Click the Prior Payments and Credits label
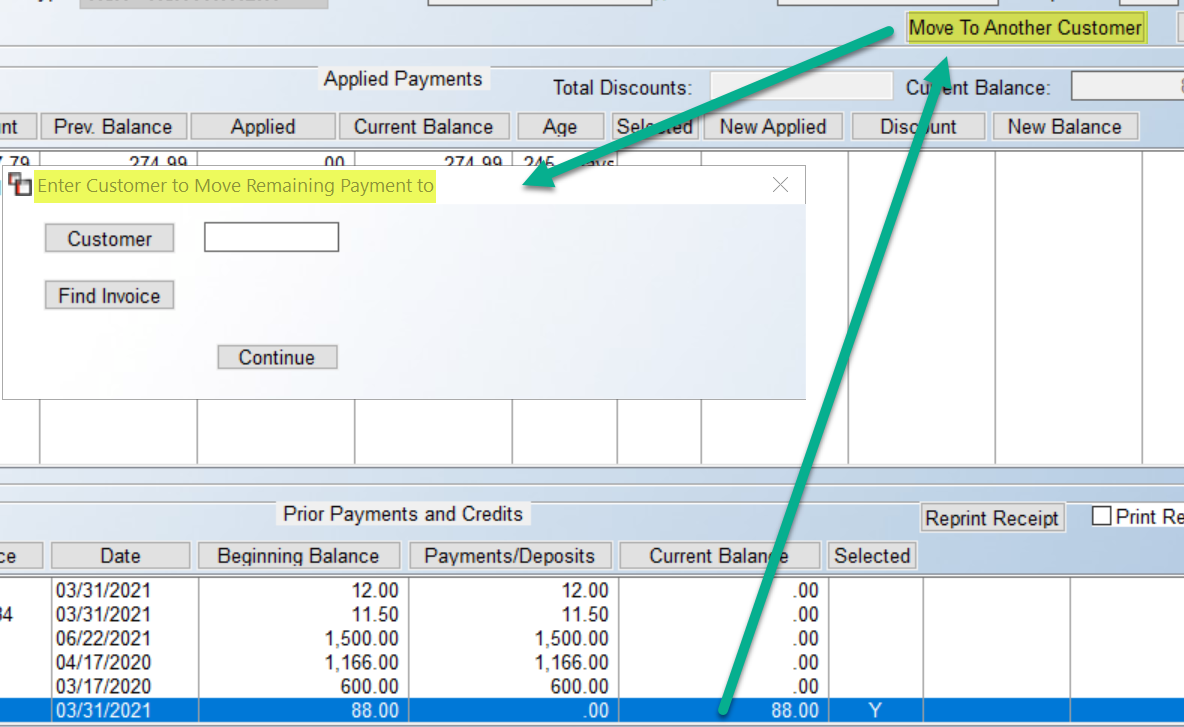Screen dimensions: 1184x727 click(403, 513)
